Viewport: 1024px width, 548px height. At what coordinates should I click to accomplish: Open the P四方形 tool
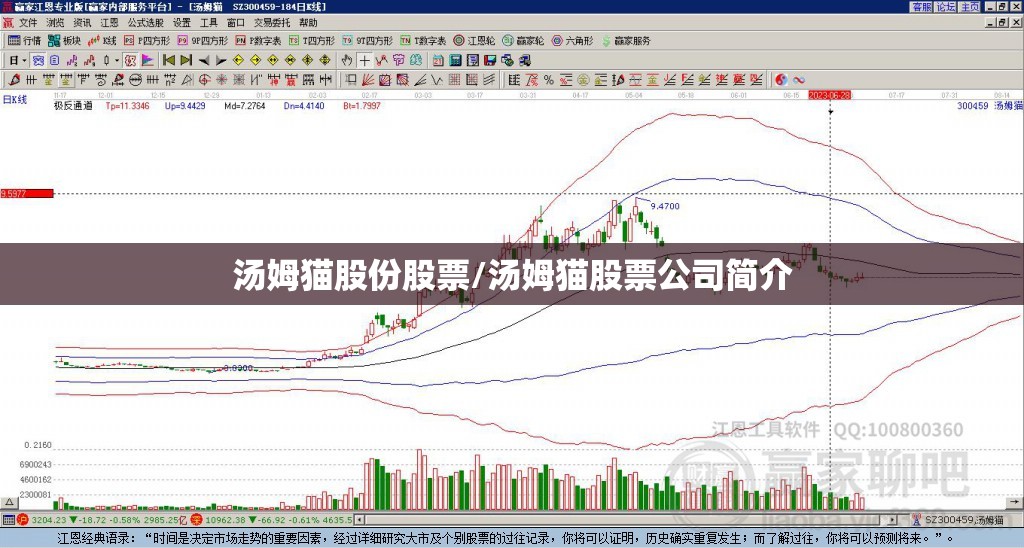coord(147,40)
